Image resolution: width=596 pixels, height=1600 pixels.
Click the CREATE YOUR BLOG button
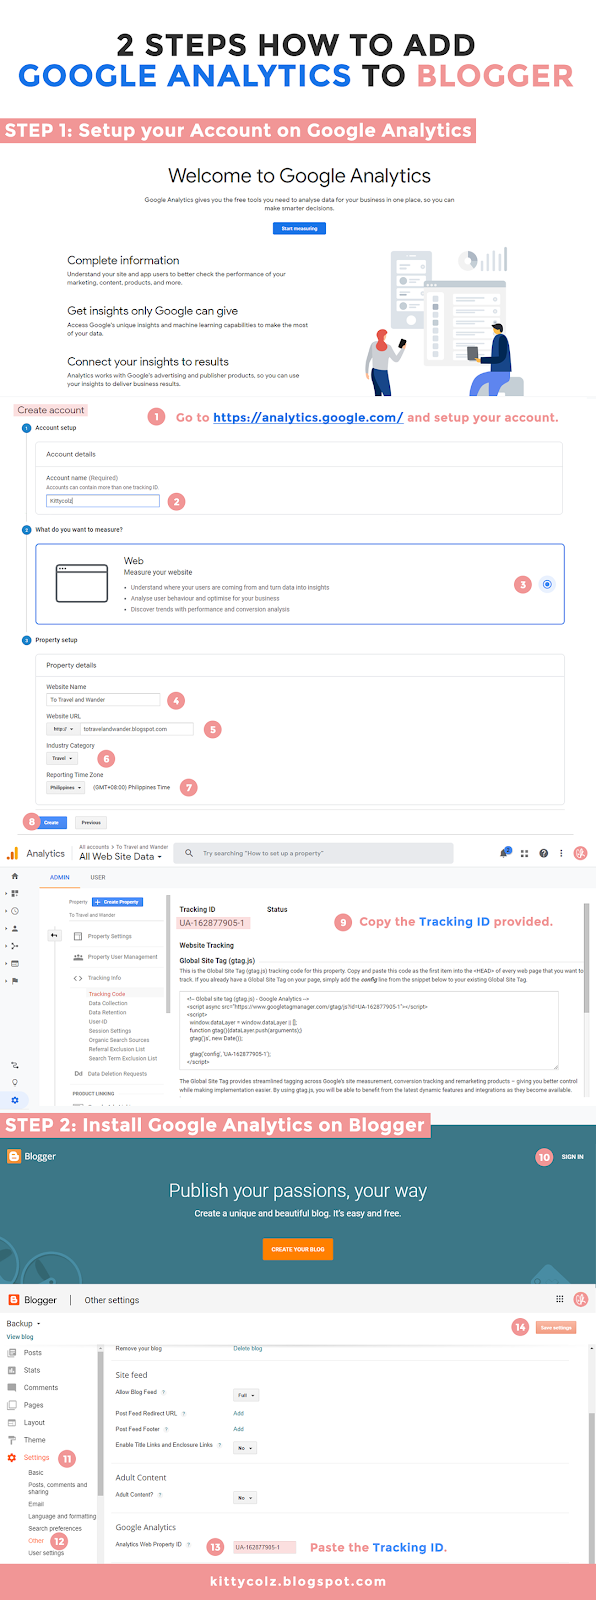(x=298, y=1249)
